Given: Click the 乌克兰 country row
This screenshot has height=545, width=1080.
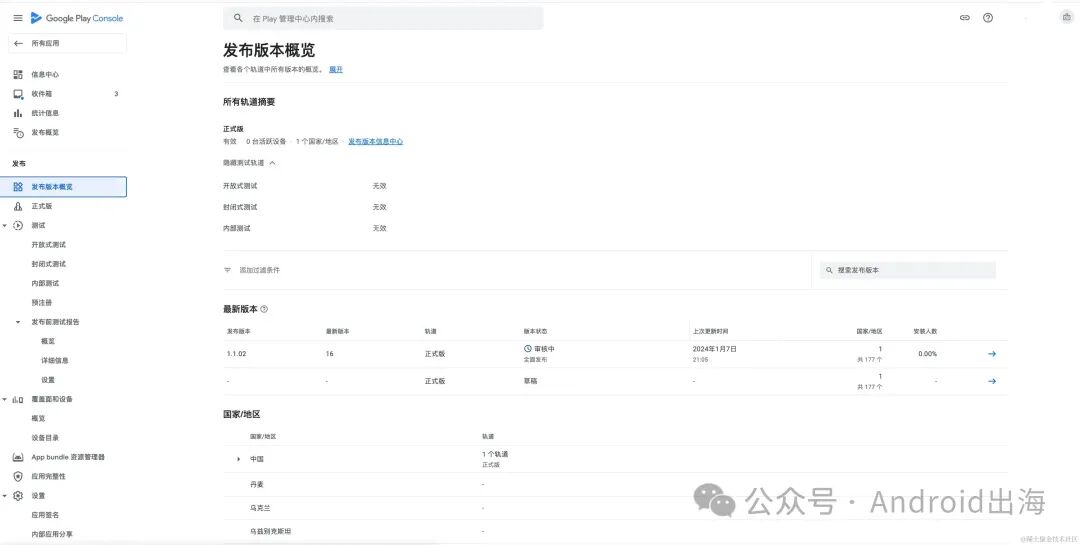Looking at the screenshot, I should (x=615, y=508).
